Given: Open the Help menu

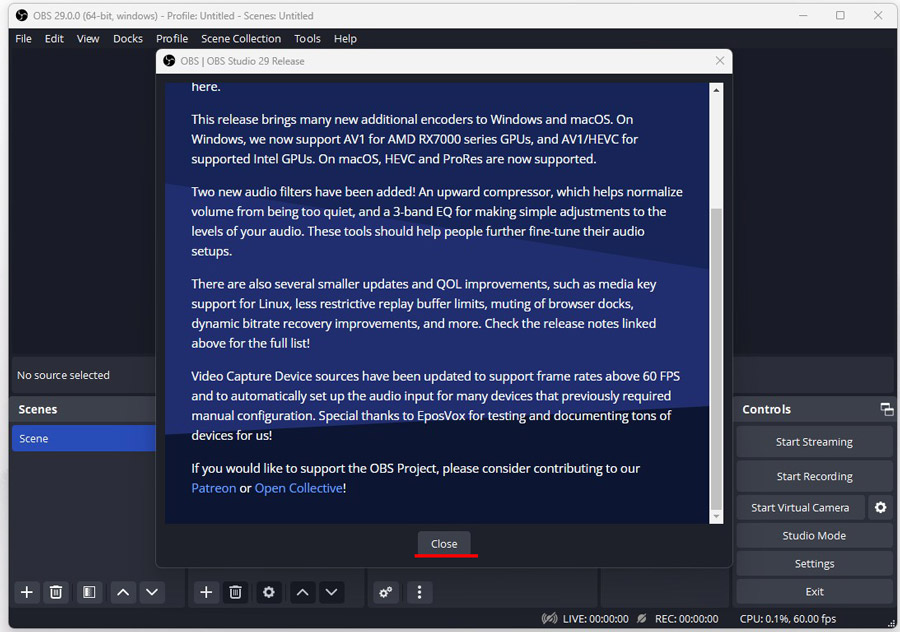Looking at the screenshot, I should pos(345,38).
